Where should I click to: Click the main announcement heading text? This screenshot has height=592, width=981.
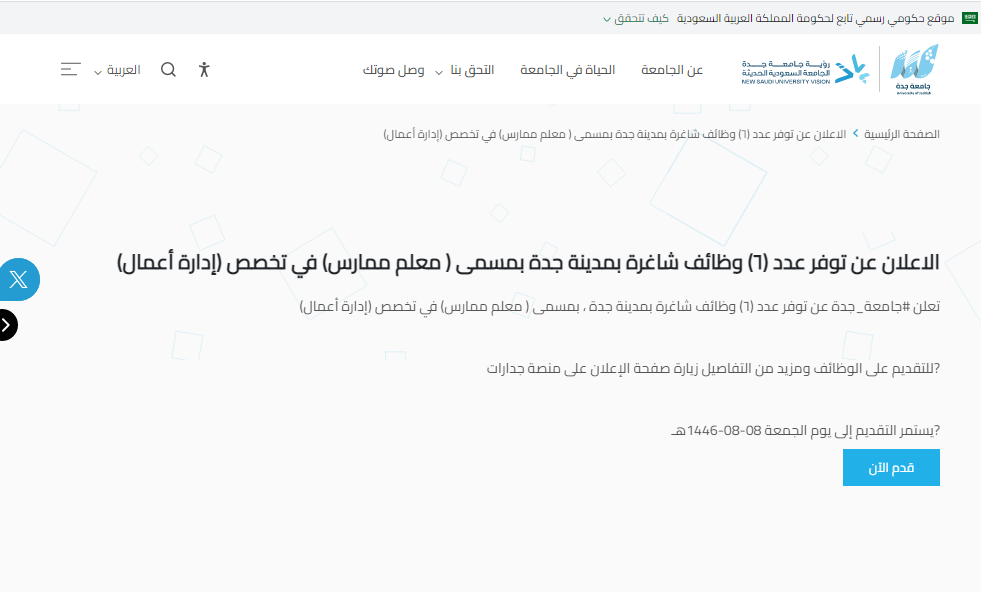click(528, 264)
